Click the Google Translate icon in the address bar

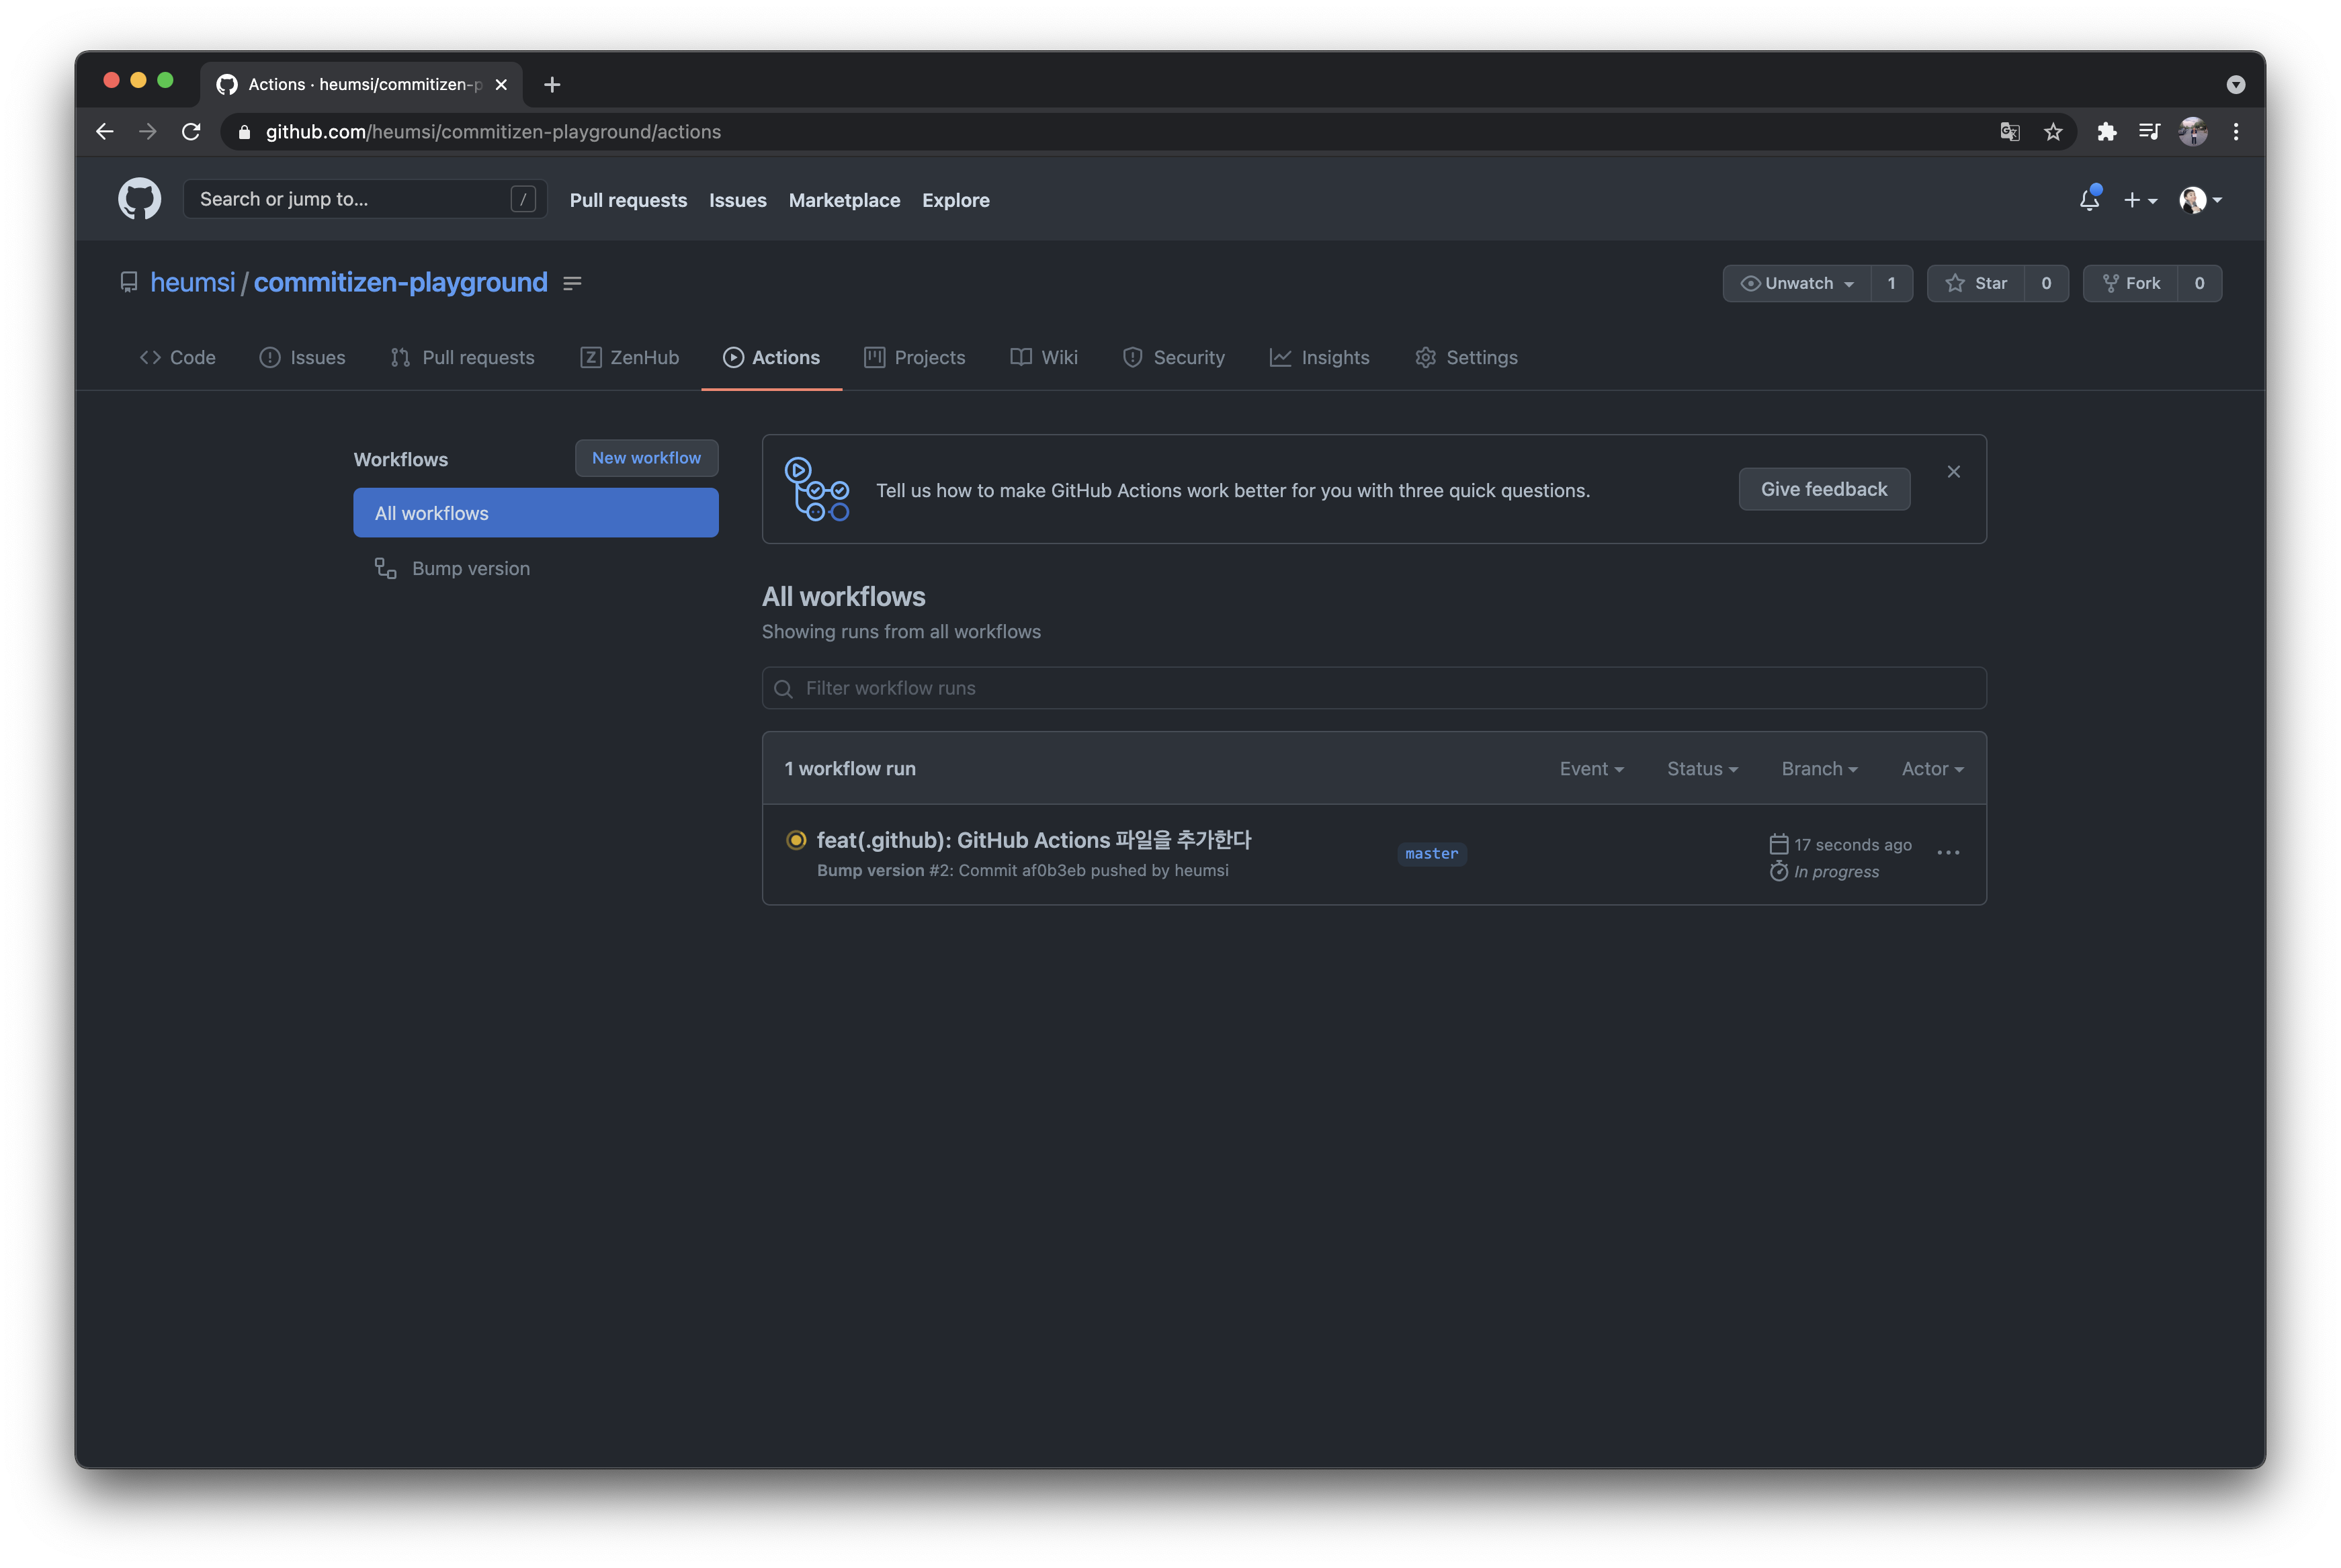pos(2009,132)
